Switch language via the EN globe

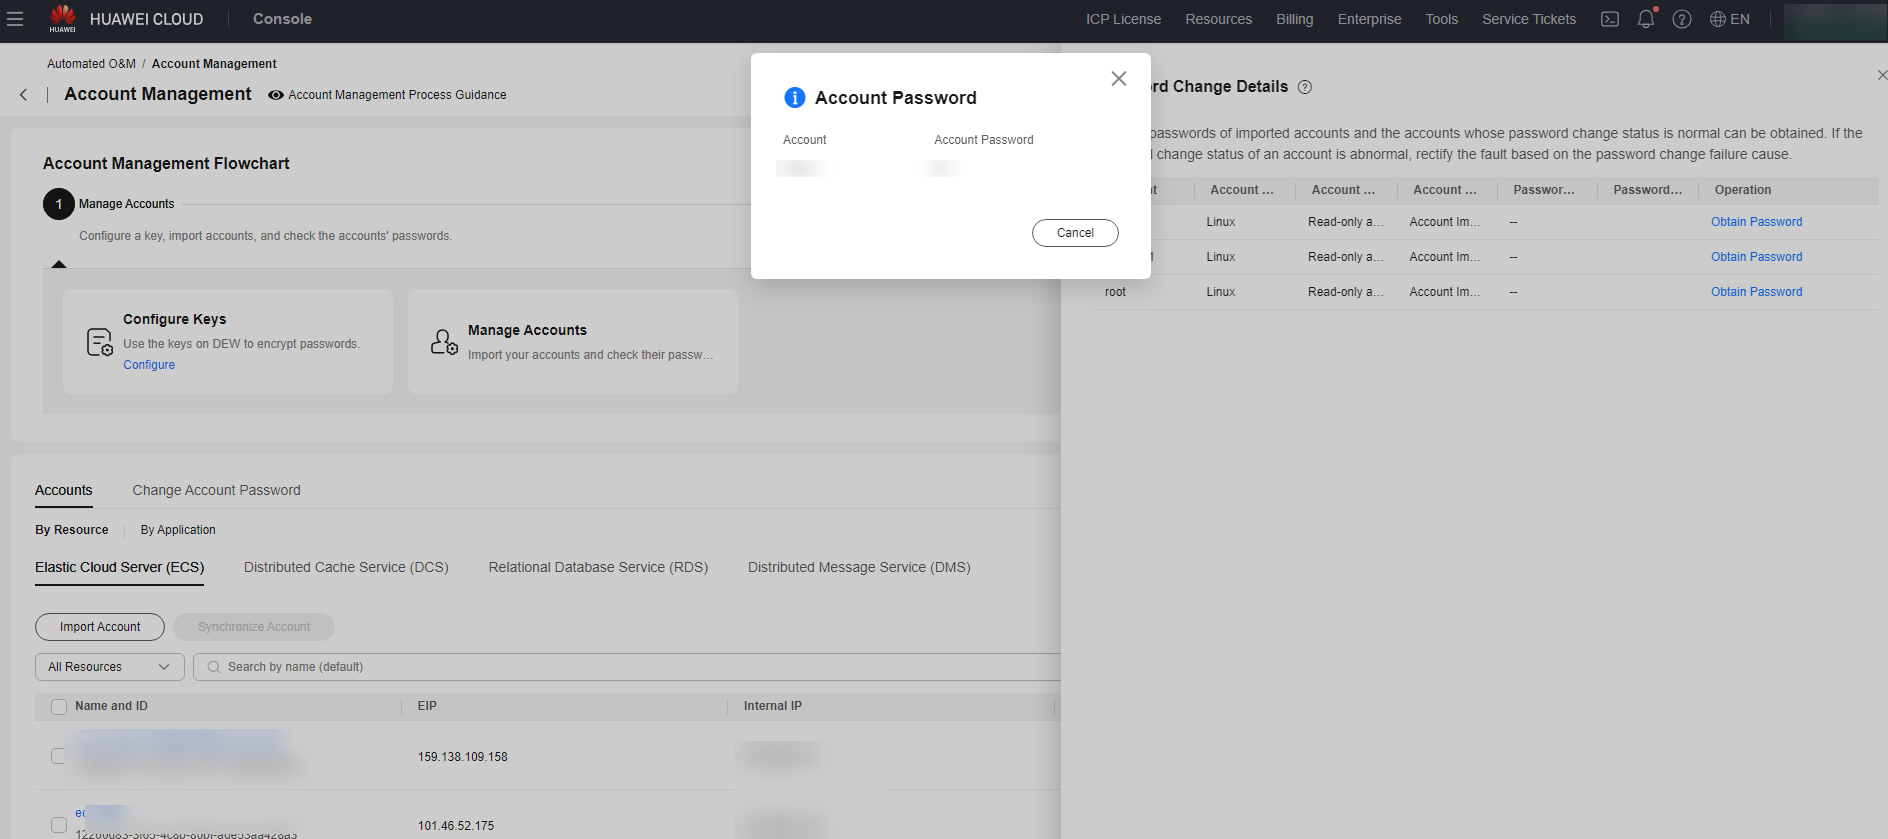click(x=1730, y=19)
